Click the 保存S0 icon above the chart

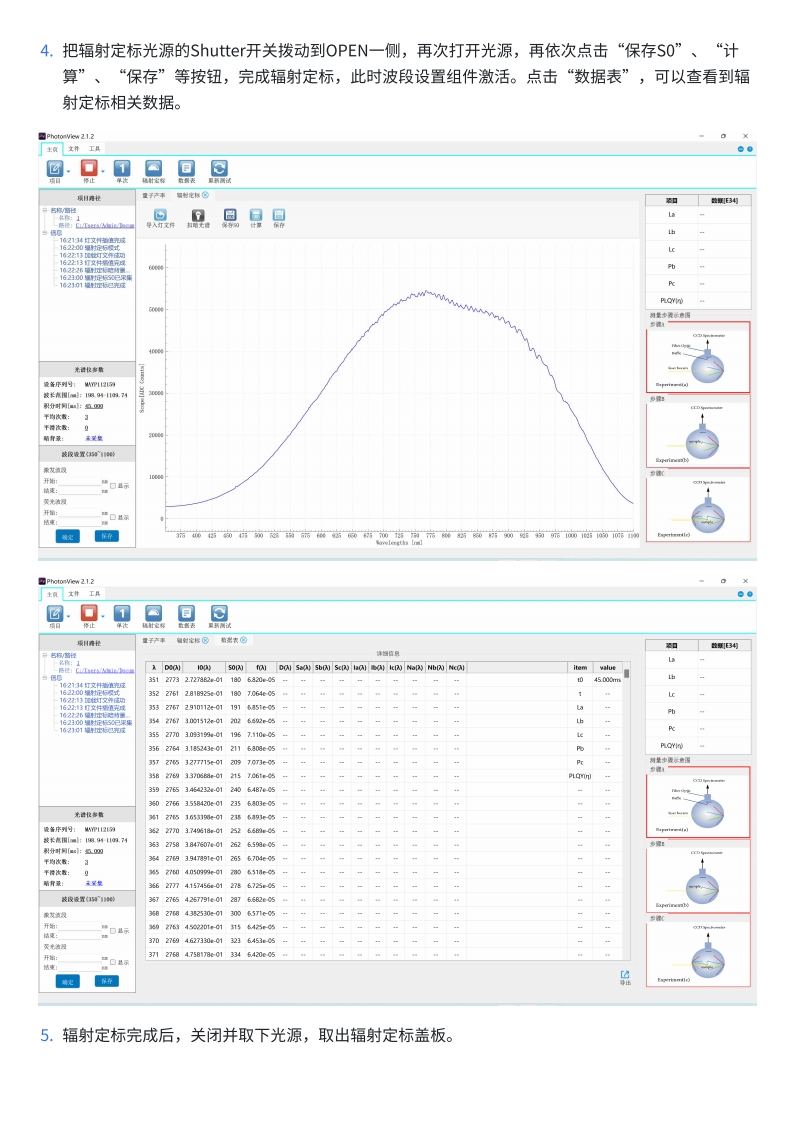pyautogui.click(x=230, y=215)
